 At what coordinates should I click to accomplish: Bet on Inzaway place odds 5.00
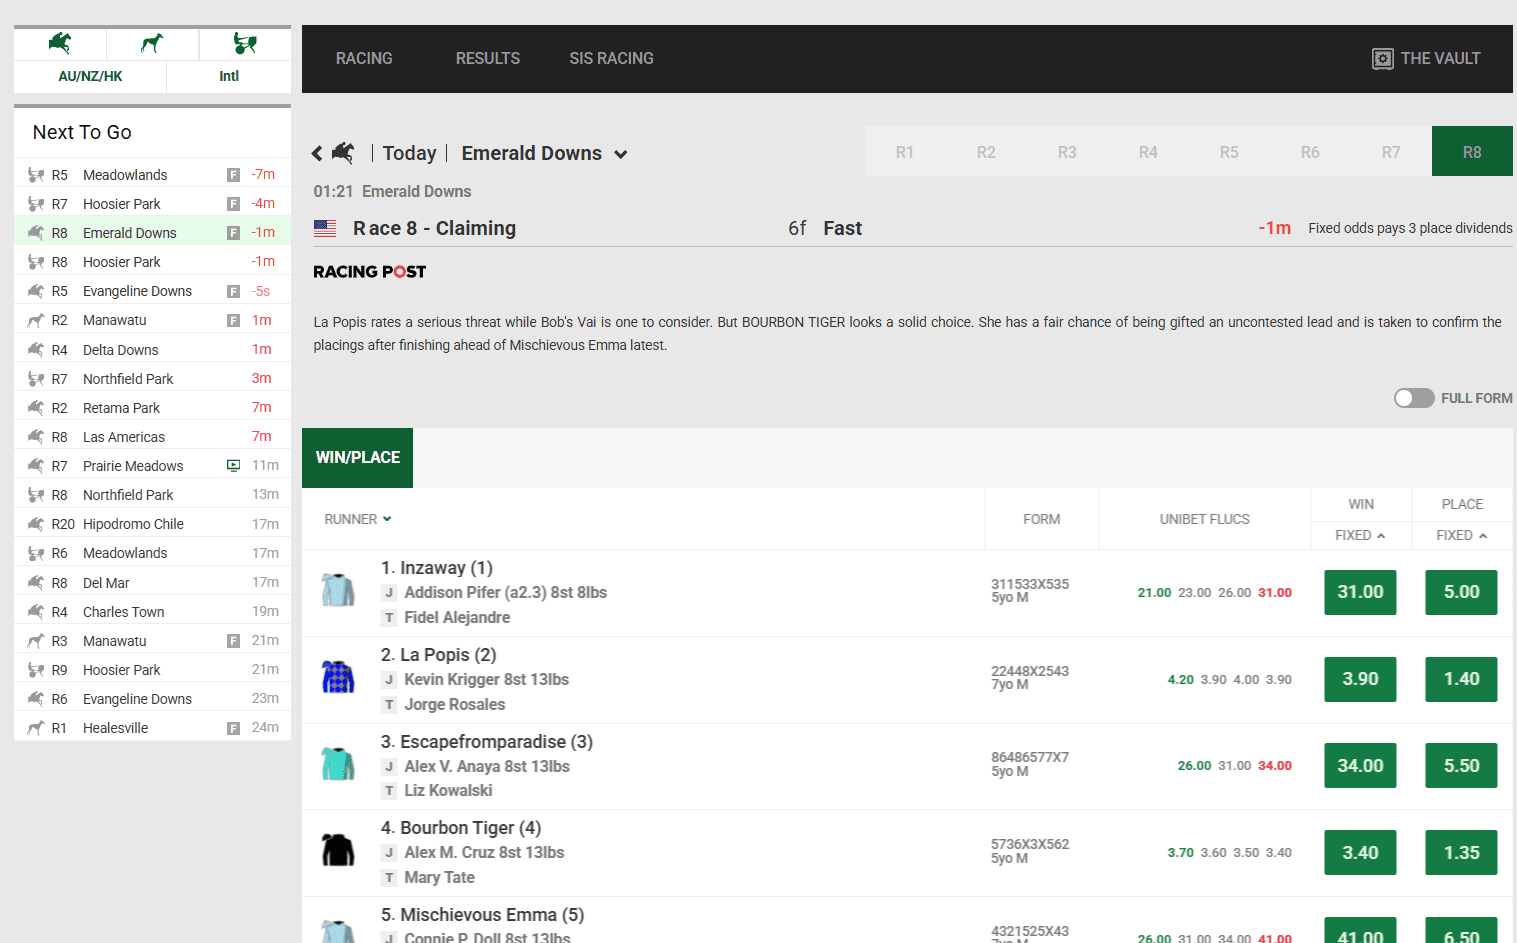point(1461,592)
